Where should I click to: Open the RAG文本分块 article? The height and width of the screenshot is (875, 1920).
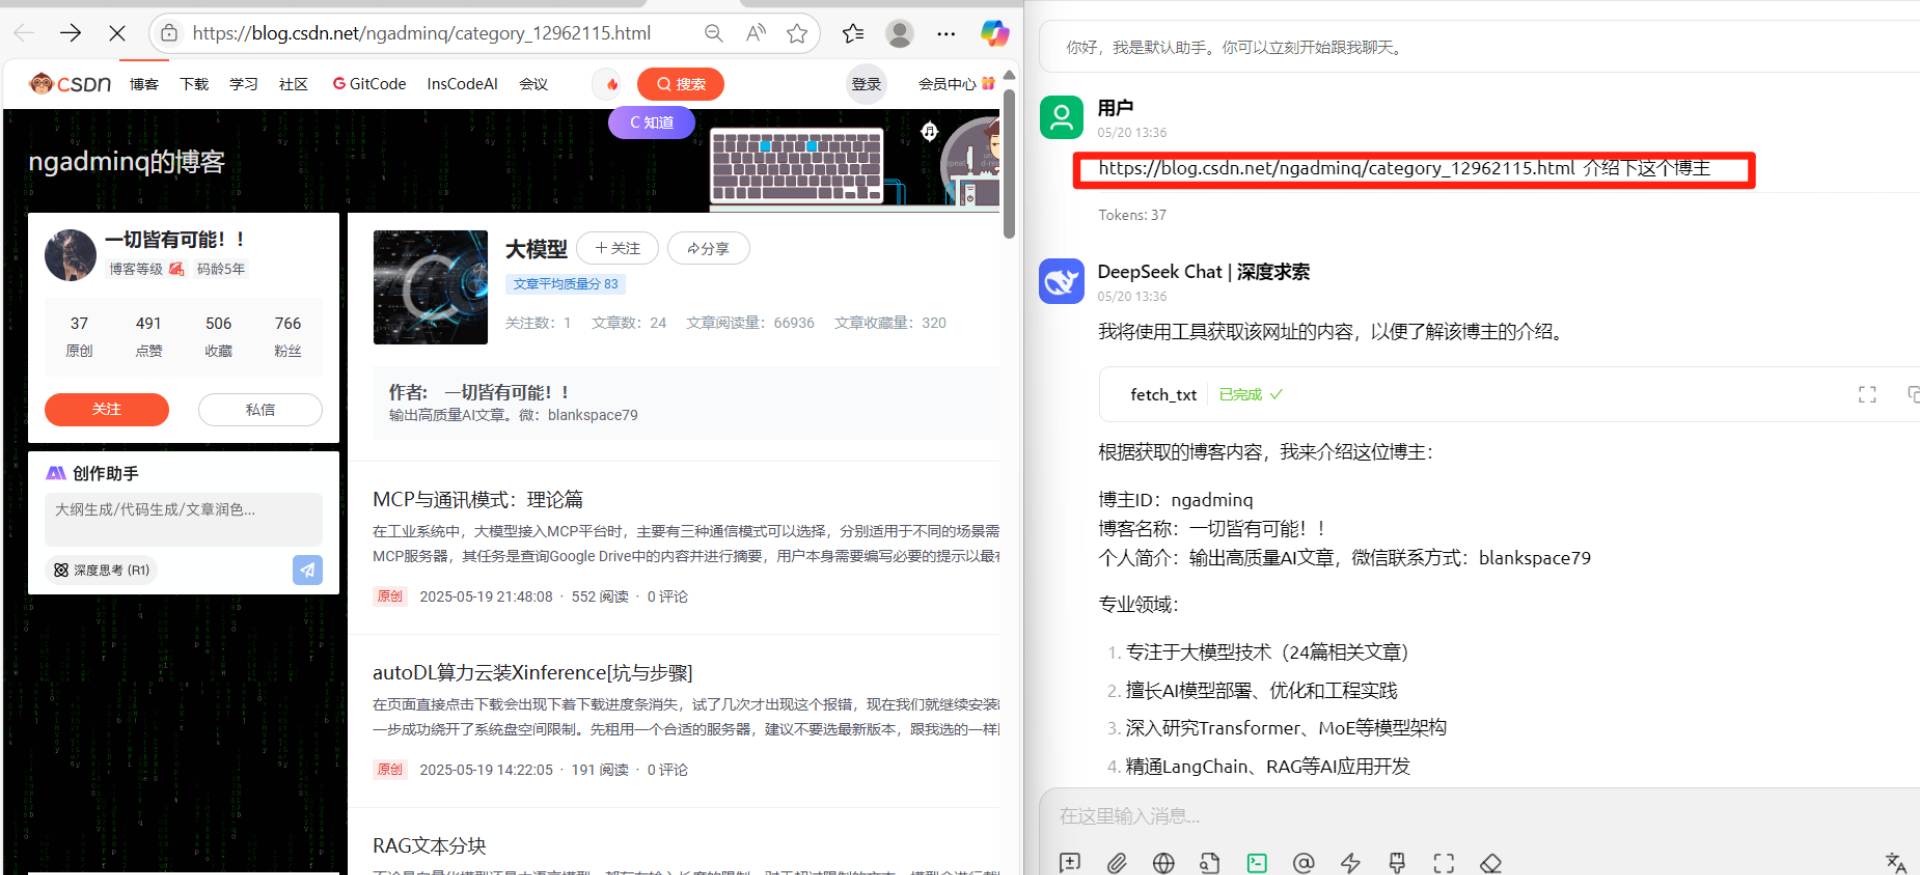[x=429, y=846]
